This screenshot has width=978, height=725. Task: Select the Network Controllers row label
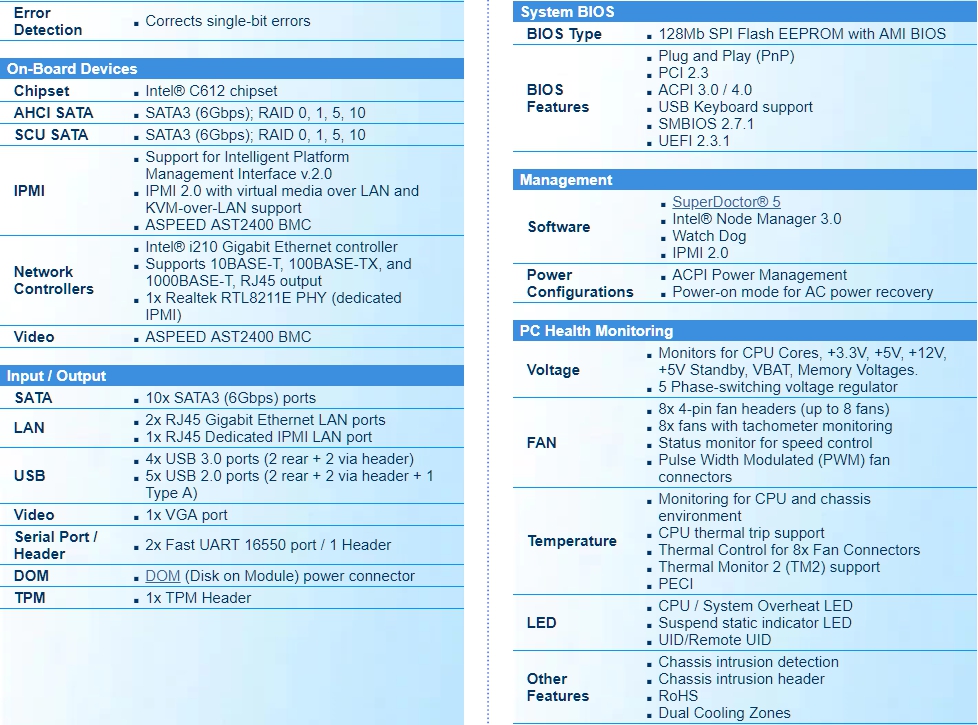(54, 280)
